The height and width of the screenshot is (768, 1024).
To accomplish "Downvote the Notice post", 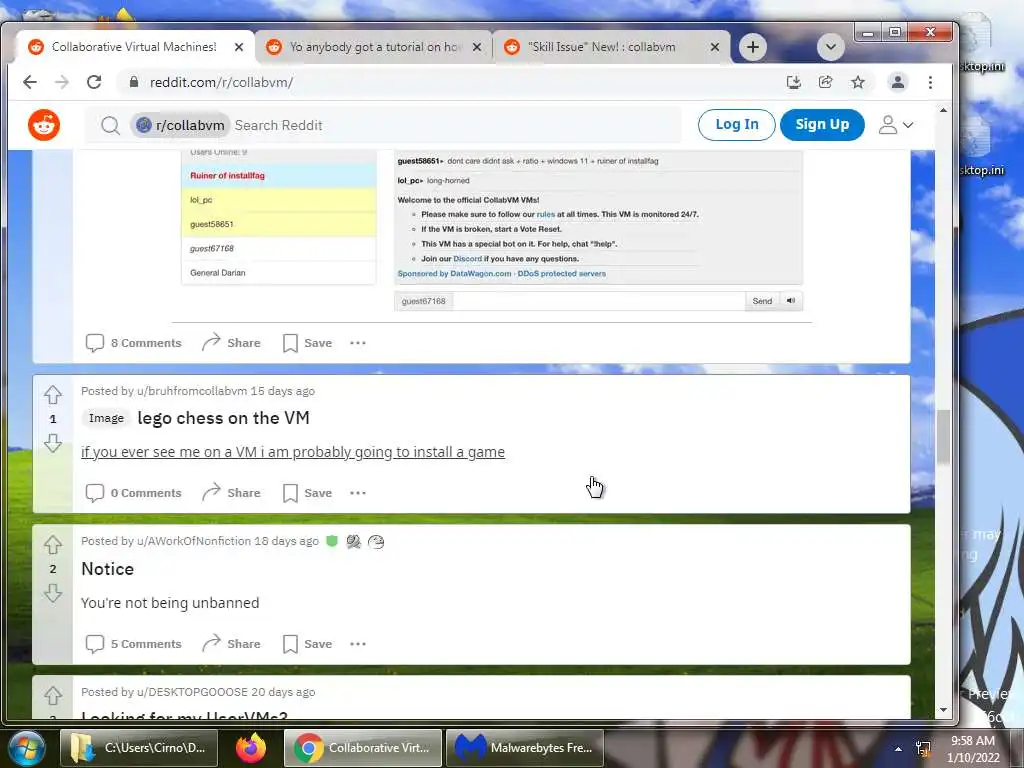I will (x=53, y=593).
